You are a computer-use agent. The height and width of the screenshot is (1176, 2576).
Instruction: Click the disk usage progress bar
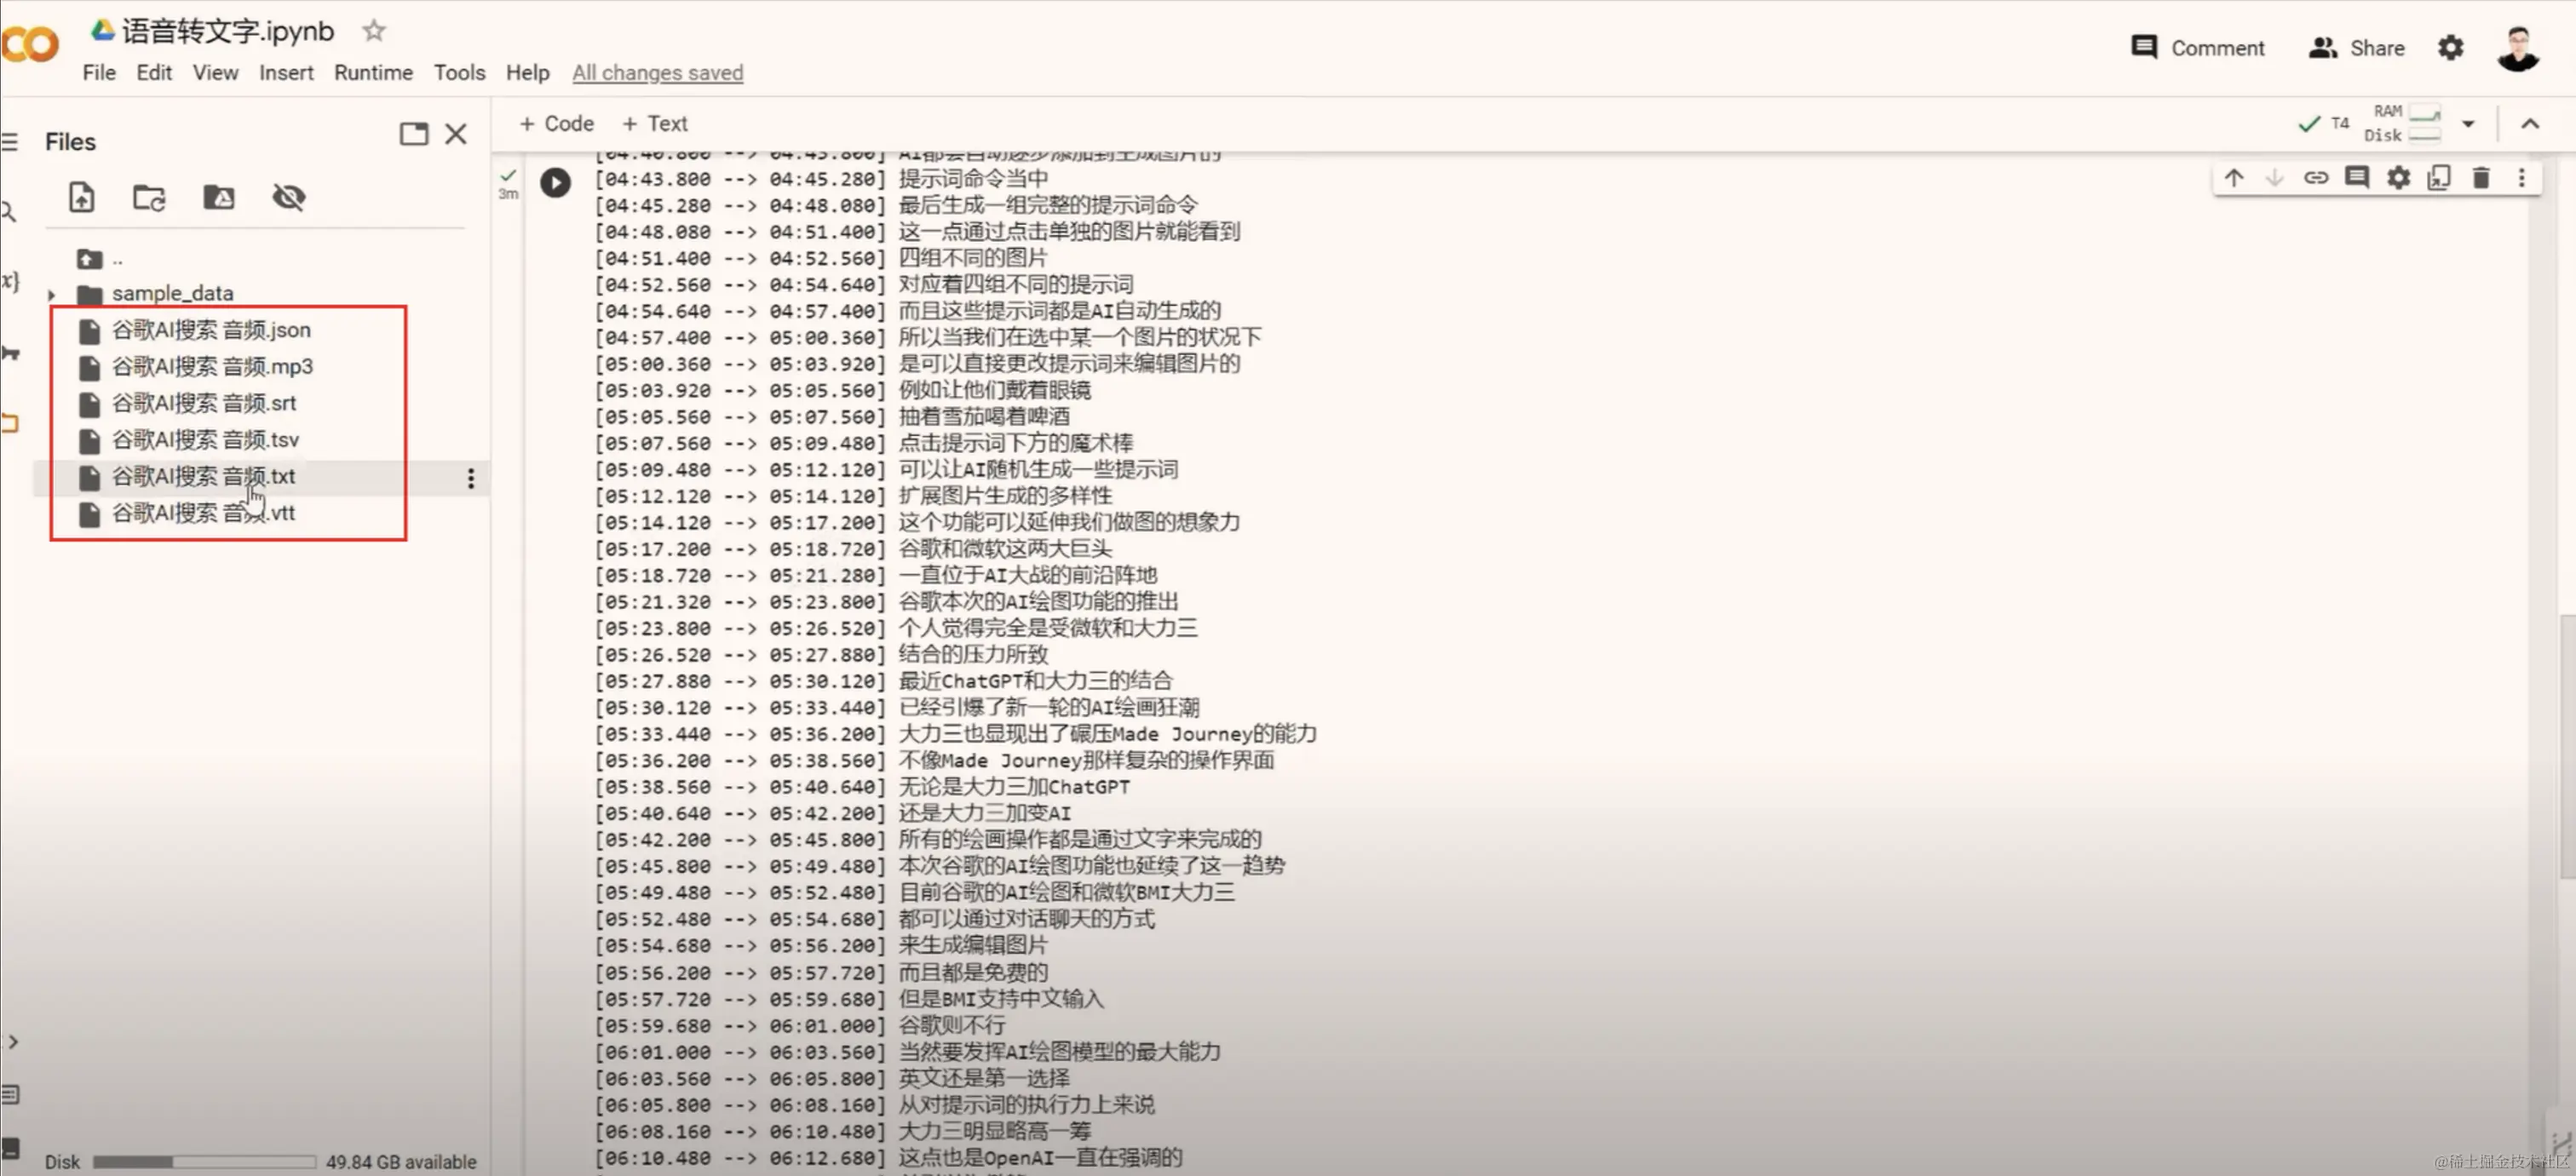point(204,1161)
